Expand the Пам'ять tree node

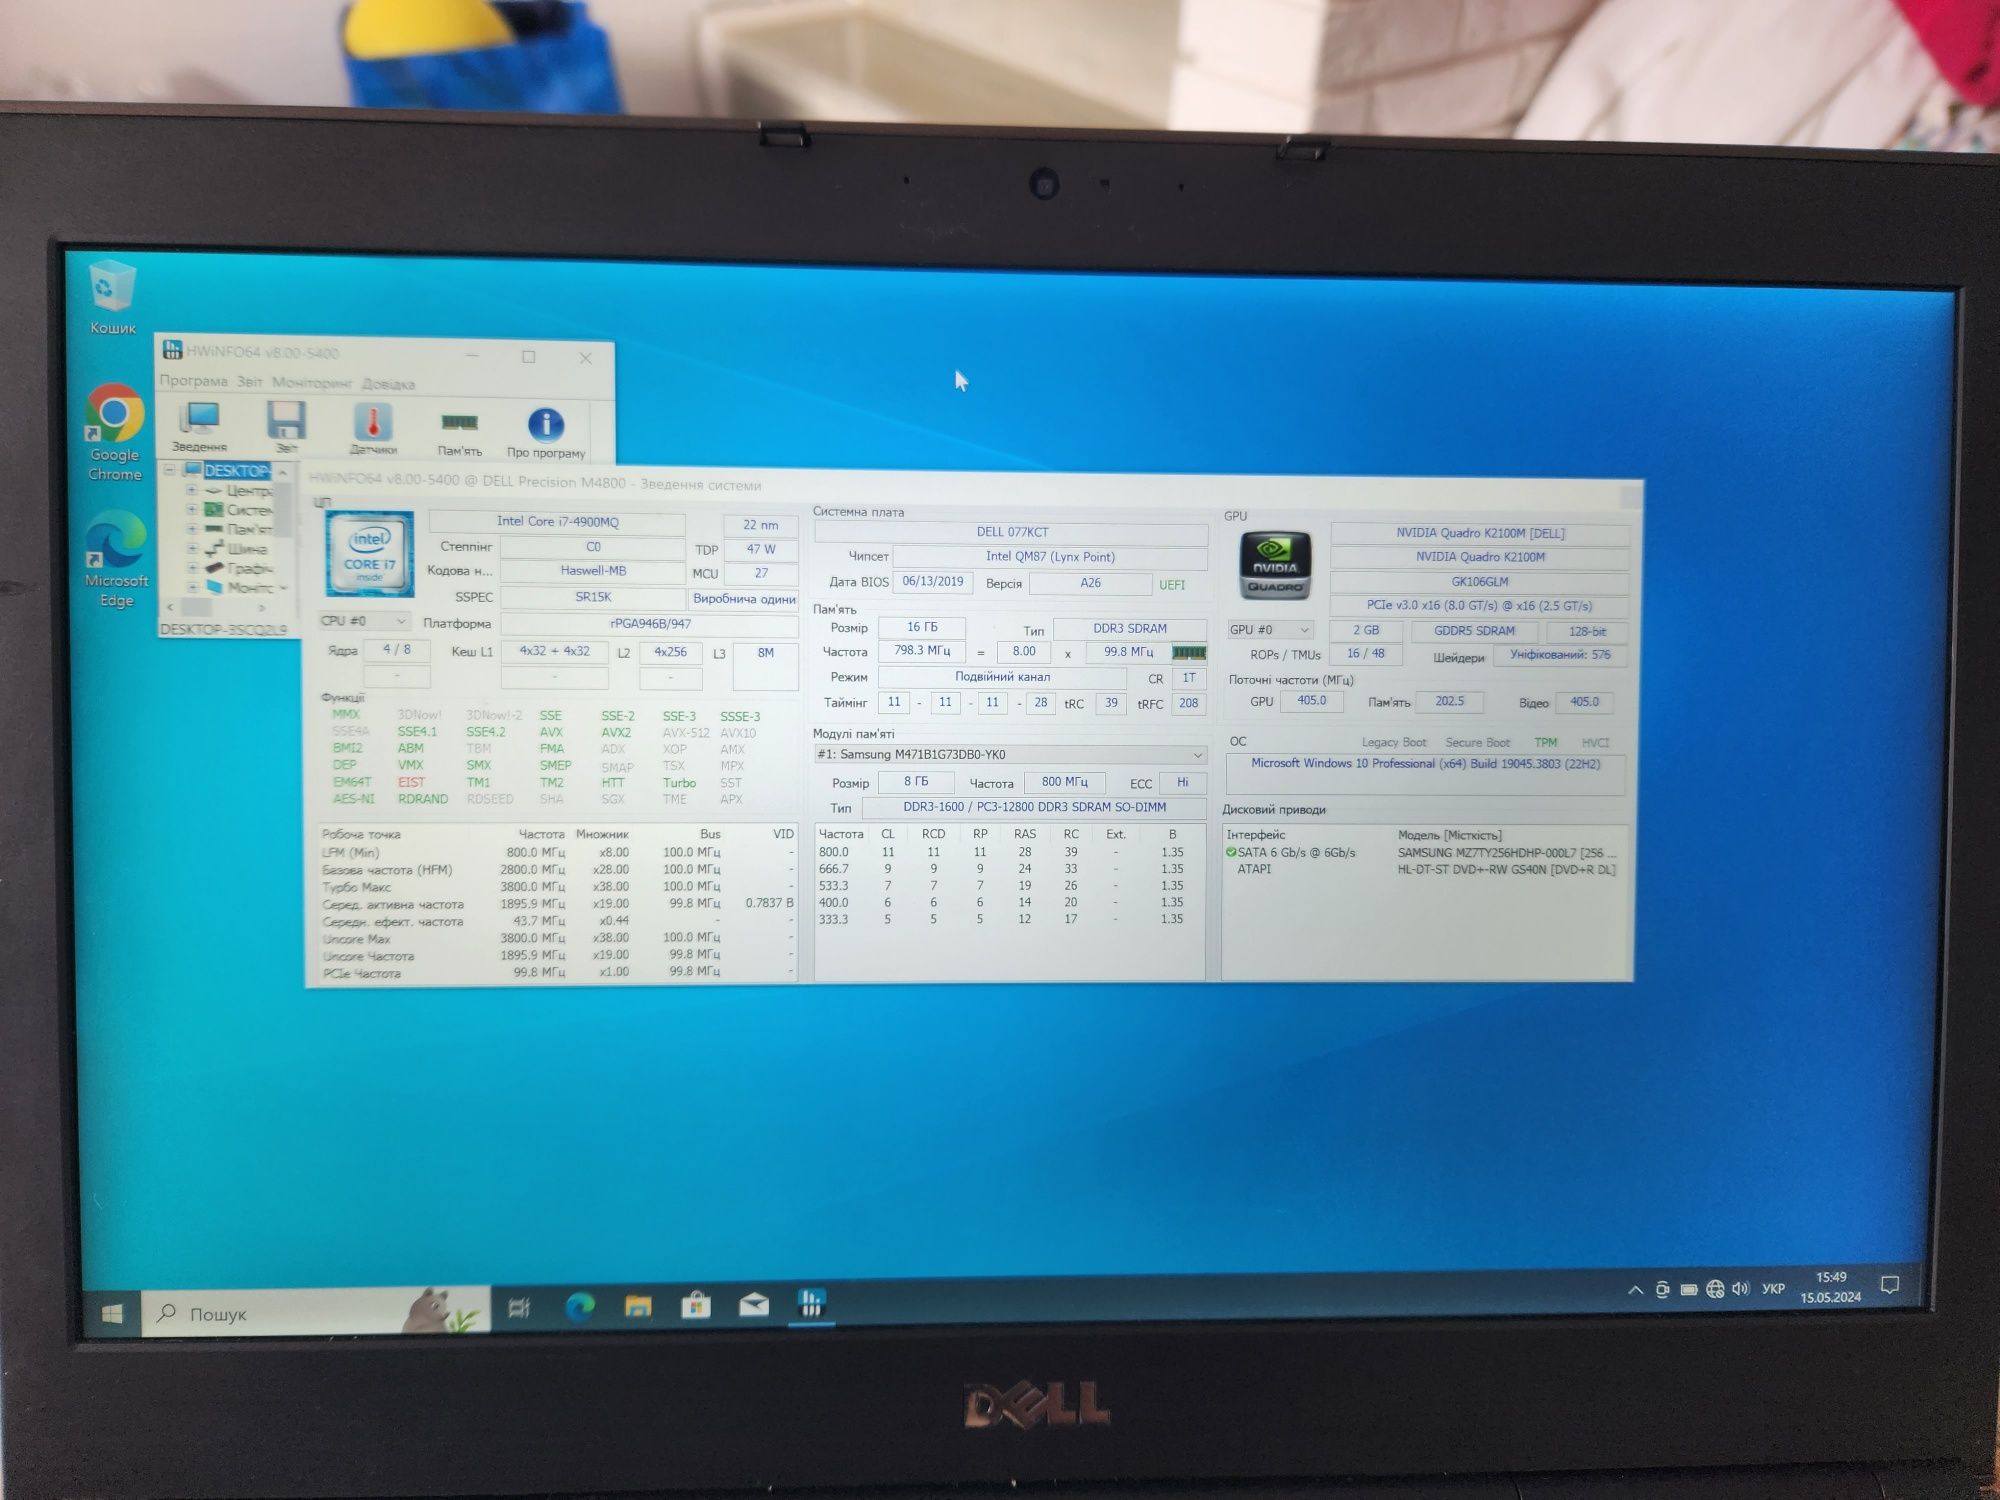(191, 528)
